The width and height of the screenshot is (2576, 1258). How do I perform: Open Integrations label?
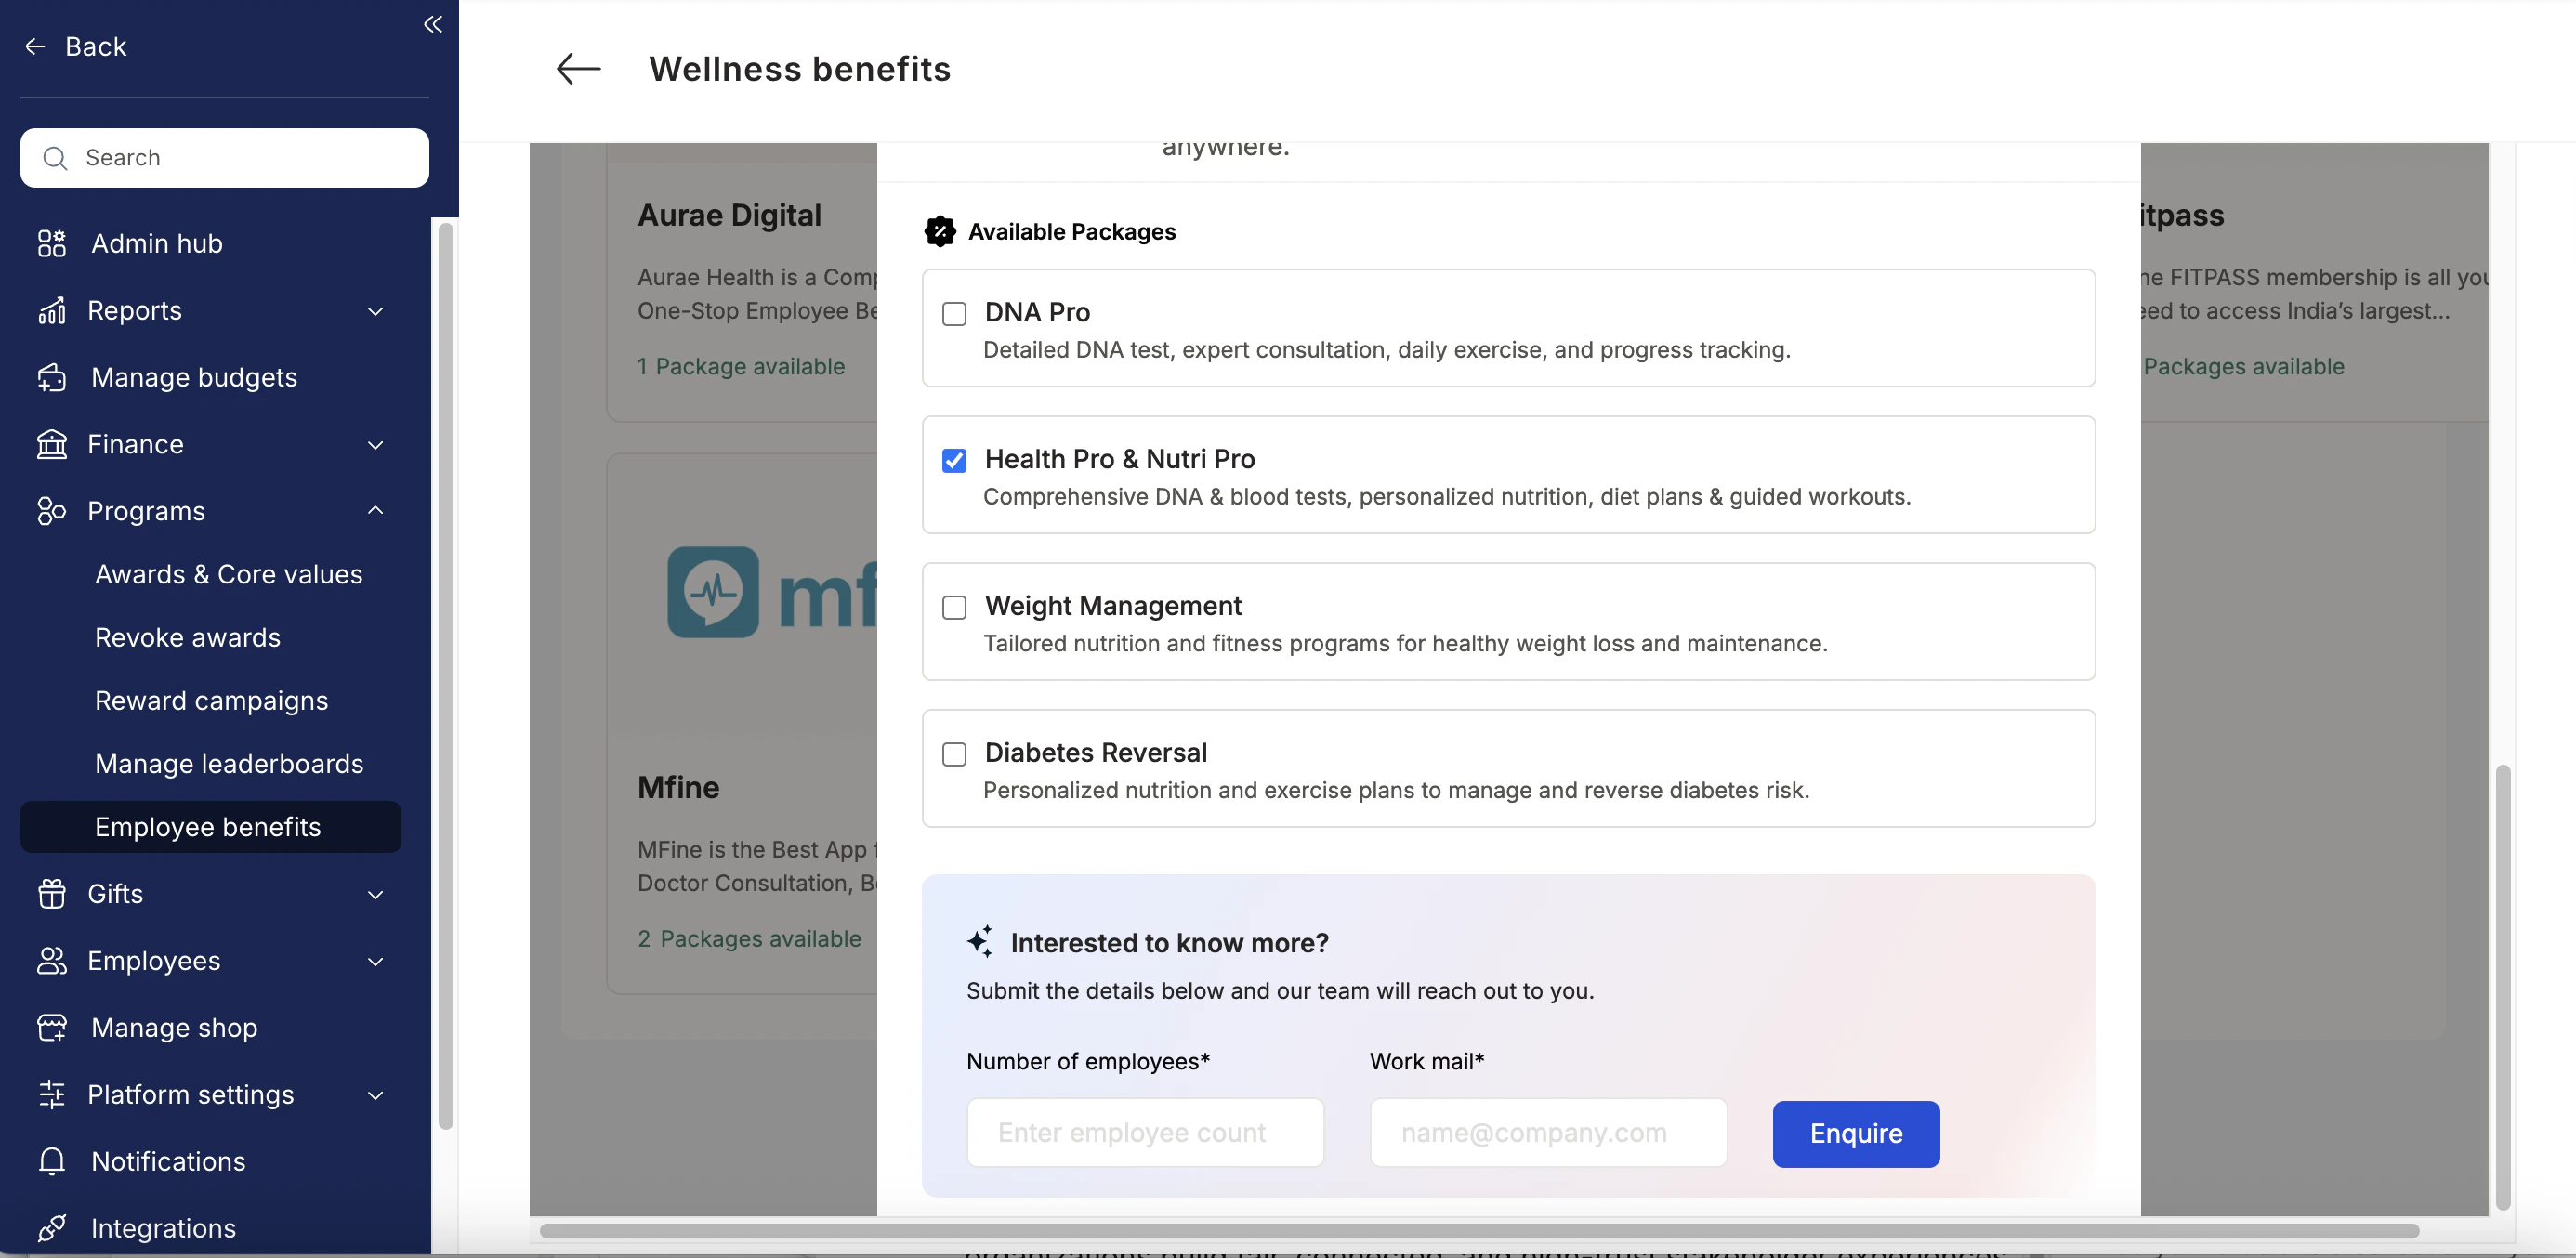pyautogui.click(x=163, y=1228)
